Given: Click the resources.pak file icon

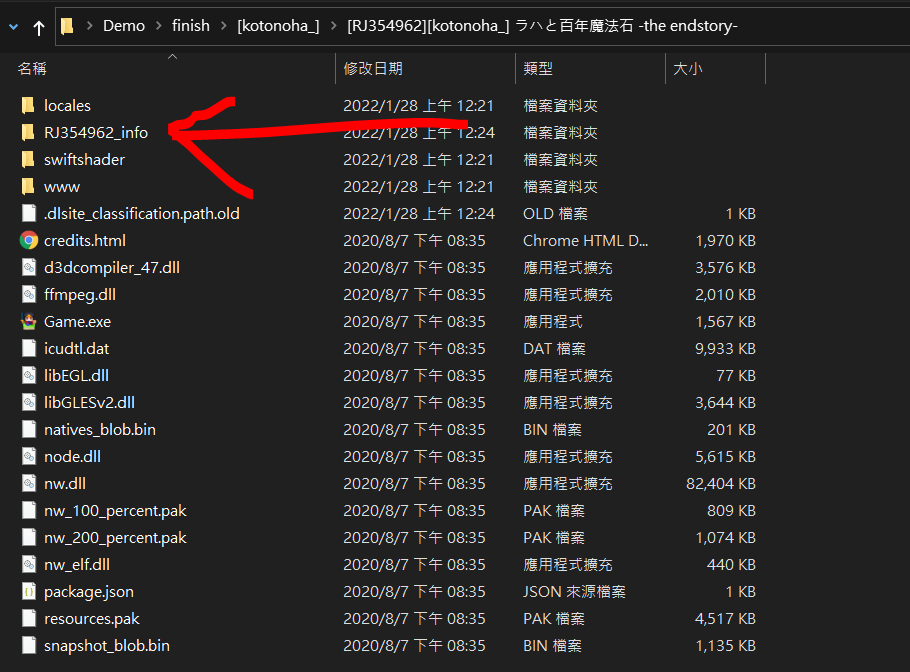Looking at the screenshot, I should click(x=28, y=618).
